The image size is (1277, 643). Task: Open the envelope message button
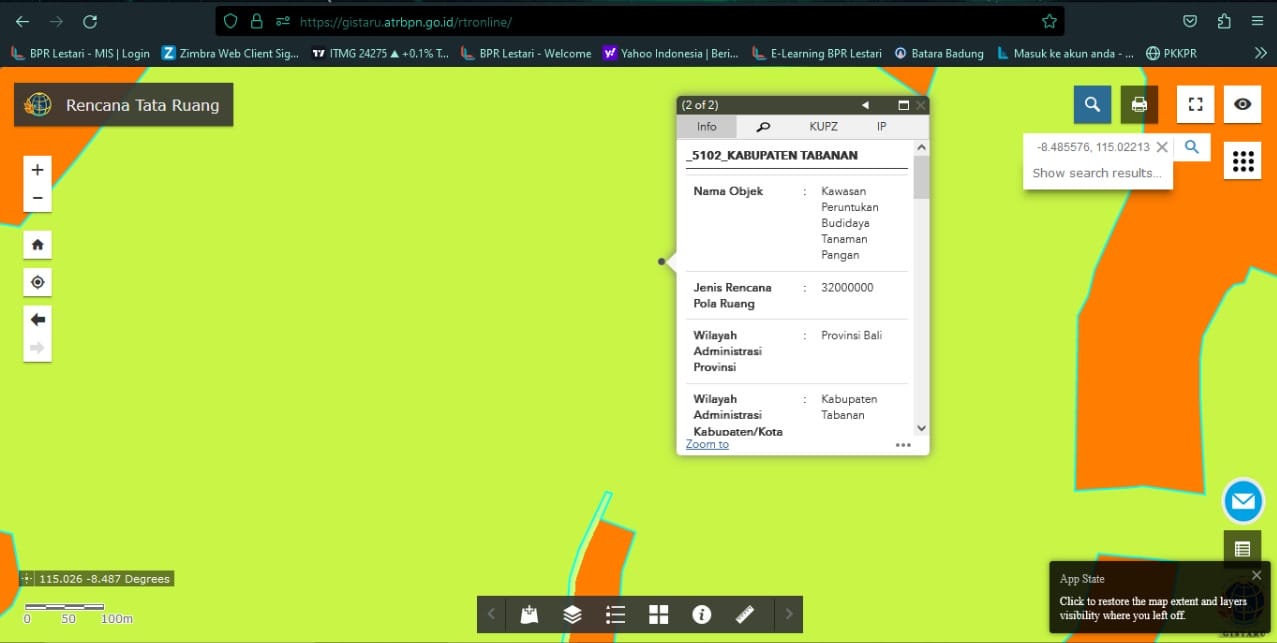pyautogui.click(x=1243, y=501)
